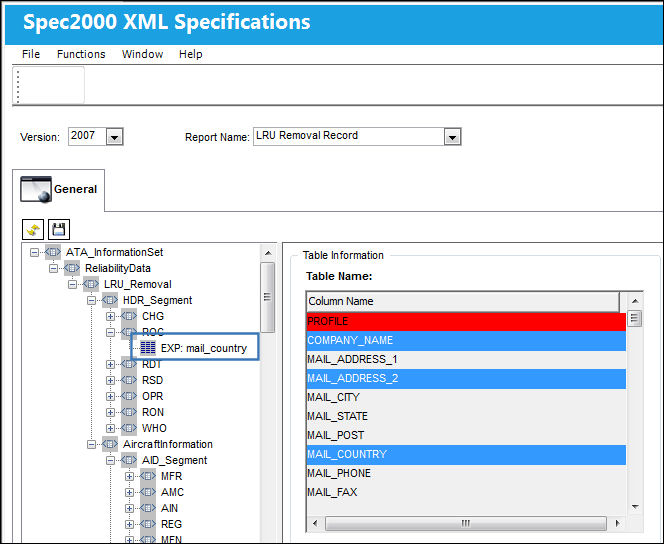664x544 pixels.
Task: Collapse the HDR_Segment node
Action: [x=91, y=301]
